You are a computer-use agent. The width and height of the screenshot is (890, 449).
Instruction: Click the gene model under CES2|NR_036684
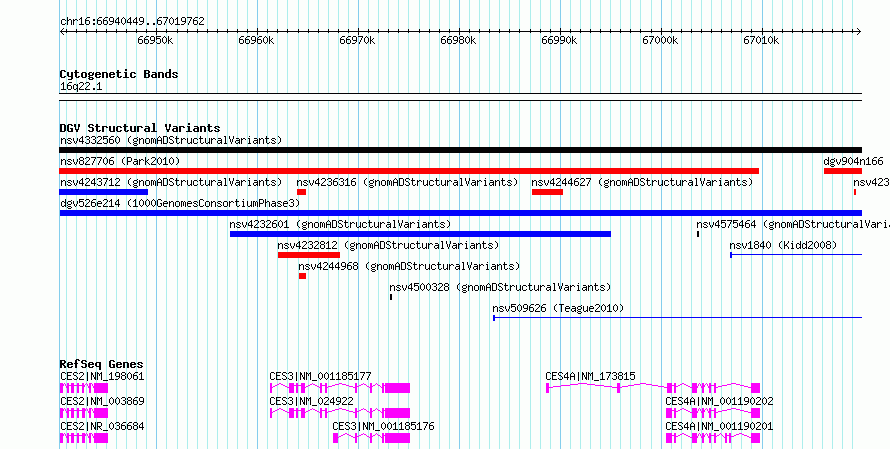pyautogui.click(x=83, y=438)
